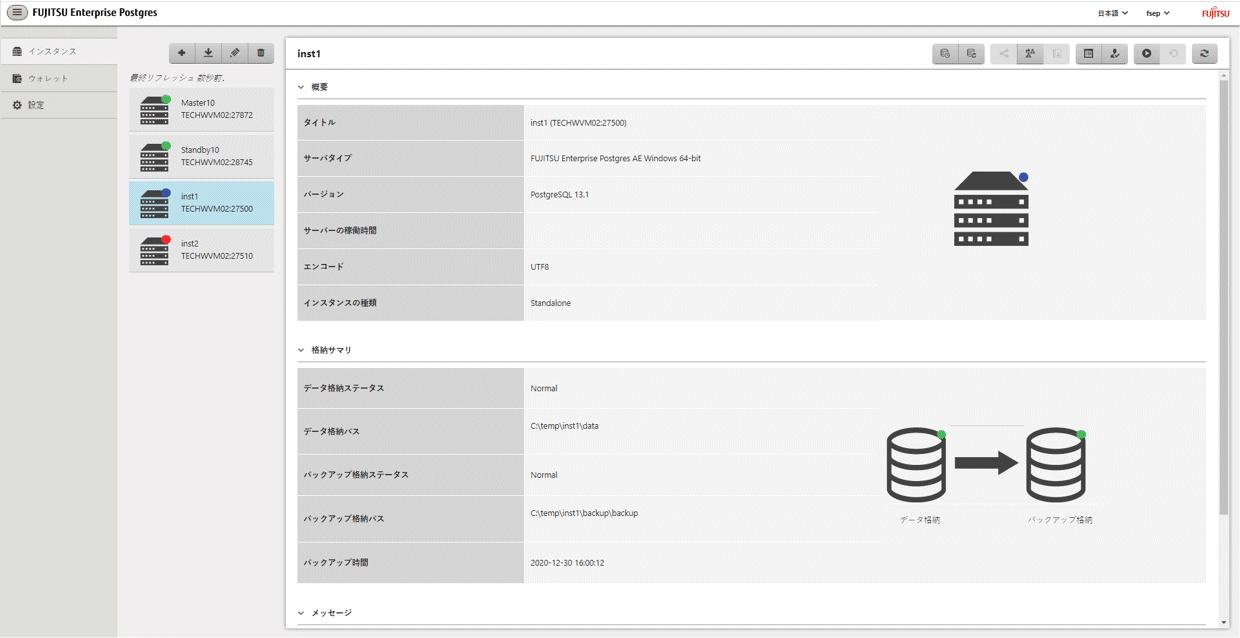Open the インスタンス menu item

coord(59,51)
